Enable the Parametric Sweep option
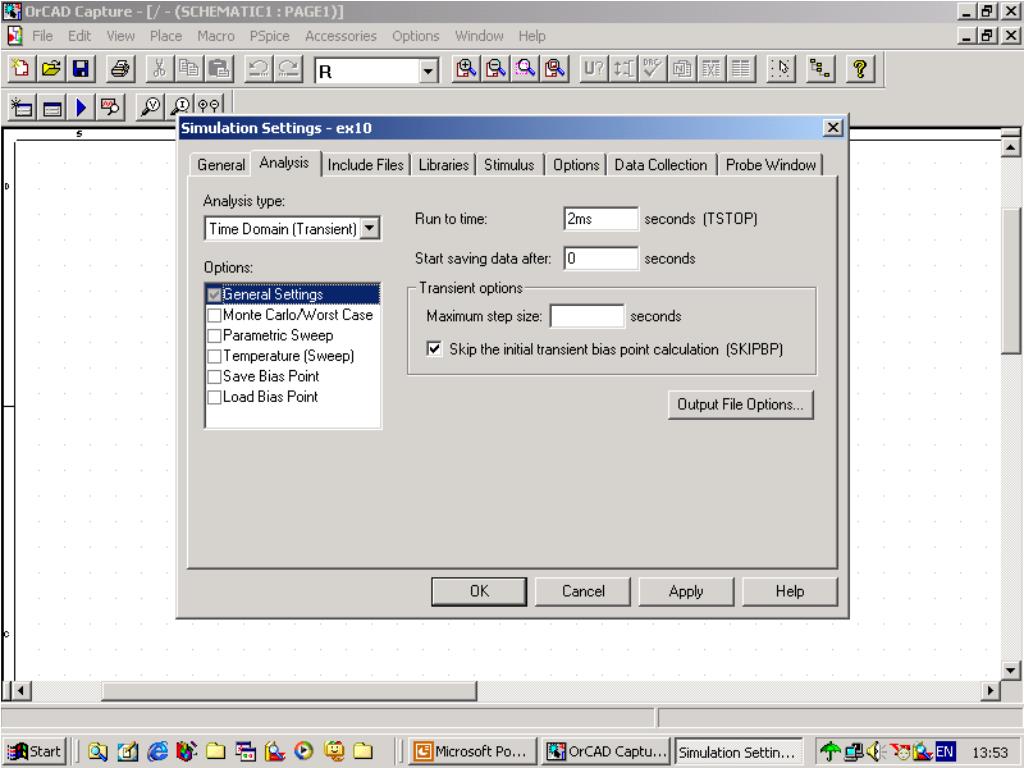Viewport: 1024px width, 768px height. point(214,336)
